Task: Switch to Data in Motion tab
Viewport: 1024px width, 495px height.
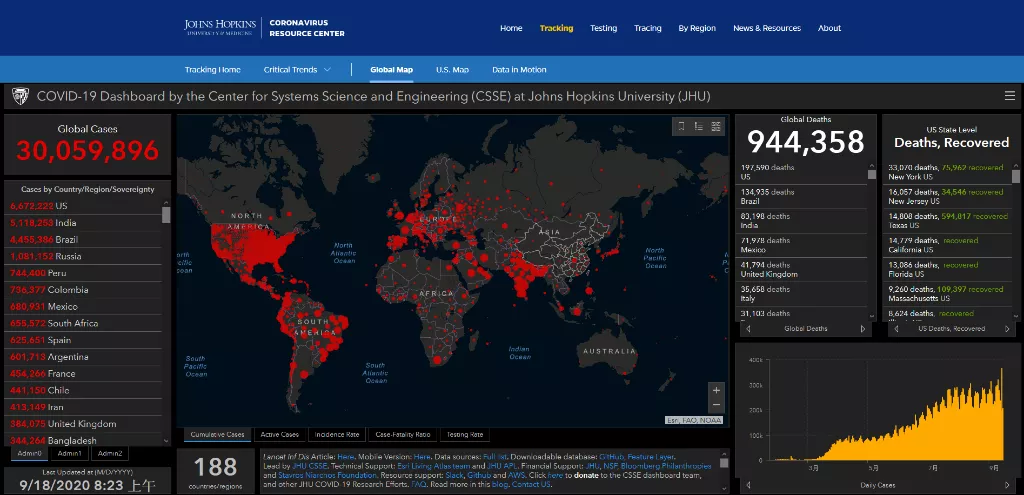Action: (519, 70)
